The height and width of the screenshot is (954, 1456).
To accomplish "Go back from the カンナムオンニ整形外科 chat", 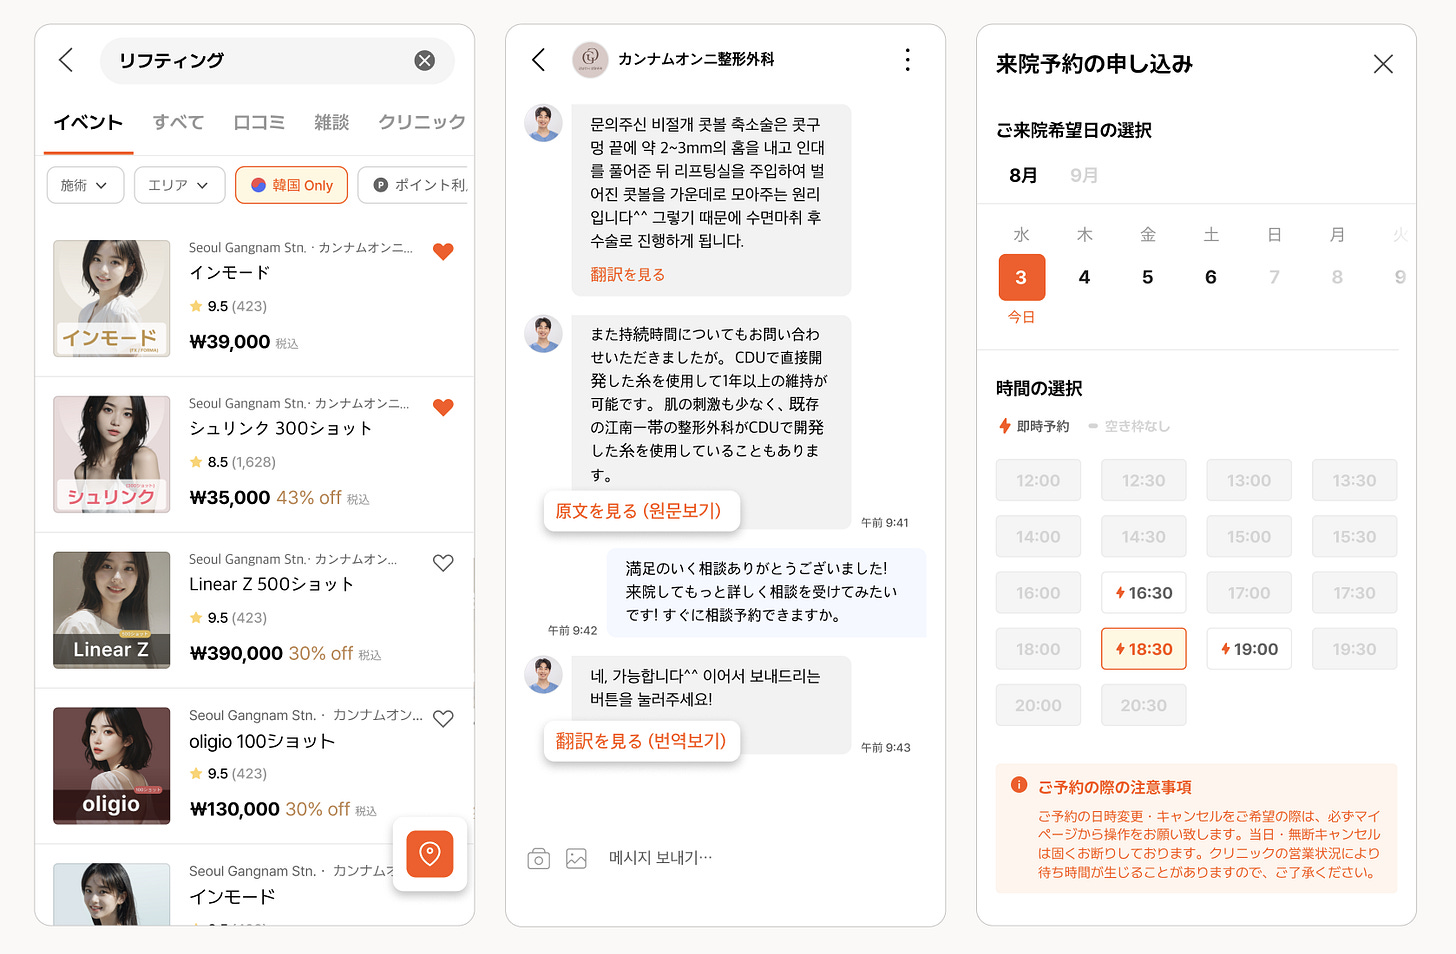I will (x=538, y=60).
